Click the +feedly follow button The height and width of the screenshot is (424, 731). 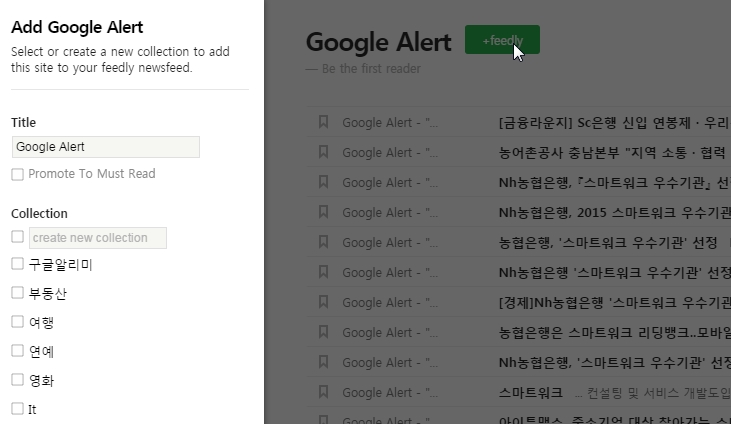[502, 41]
